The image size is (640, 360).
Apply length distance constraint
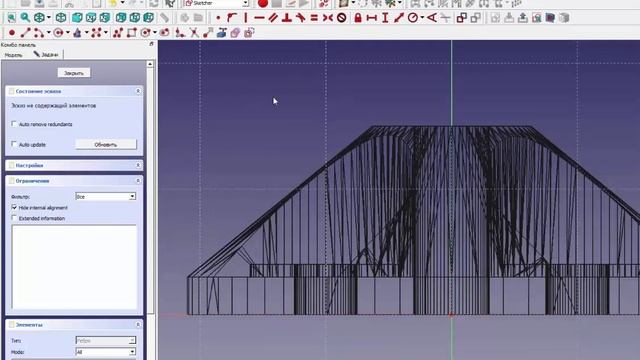(399, 18)
